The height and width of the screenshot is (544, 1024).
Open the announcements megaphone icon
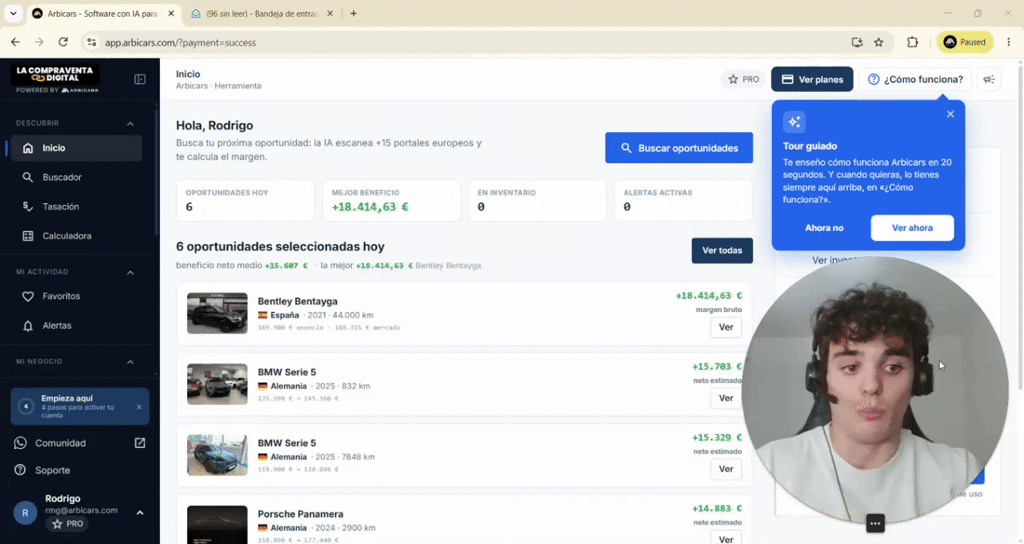[x=989, y=79]
